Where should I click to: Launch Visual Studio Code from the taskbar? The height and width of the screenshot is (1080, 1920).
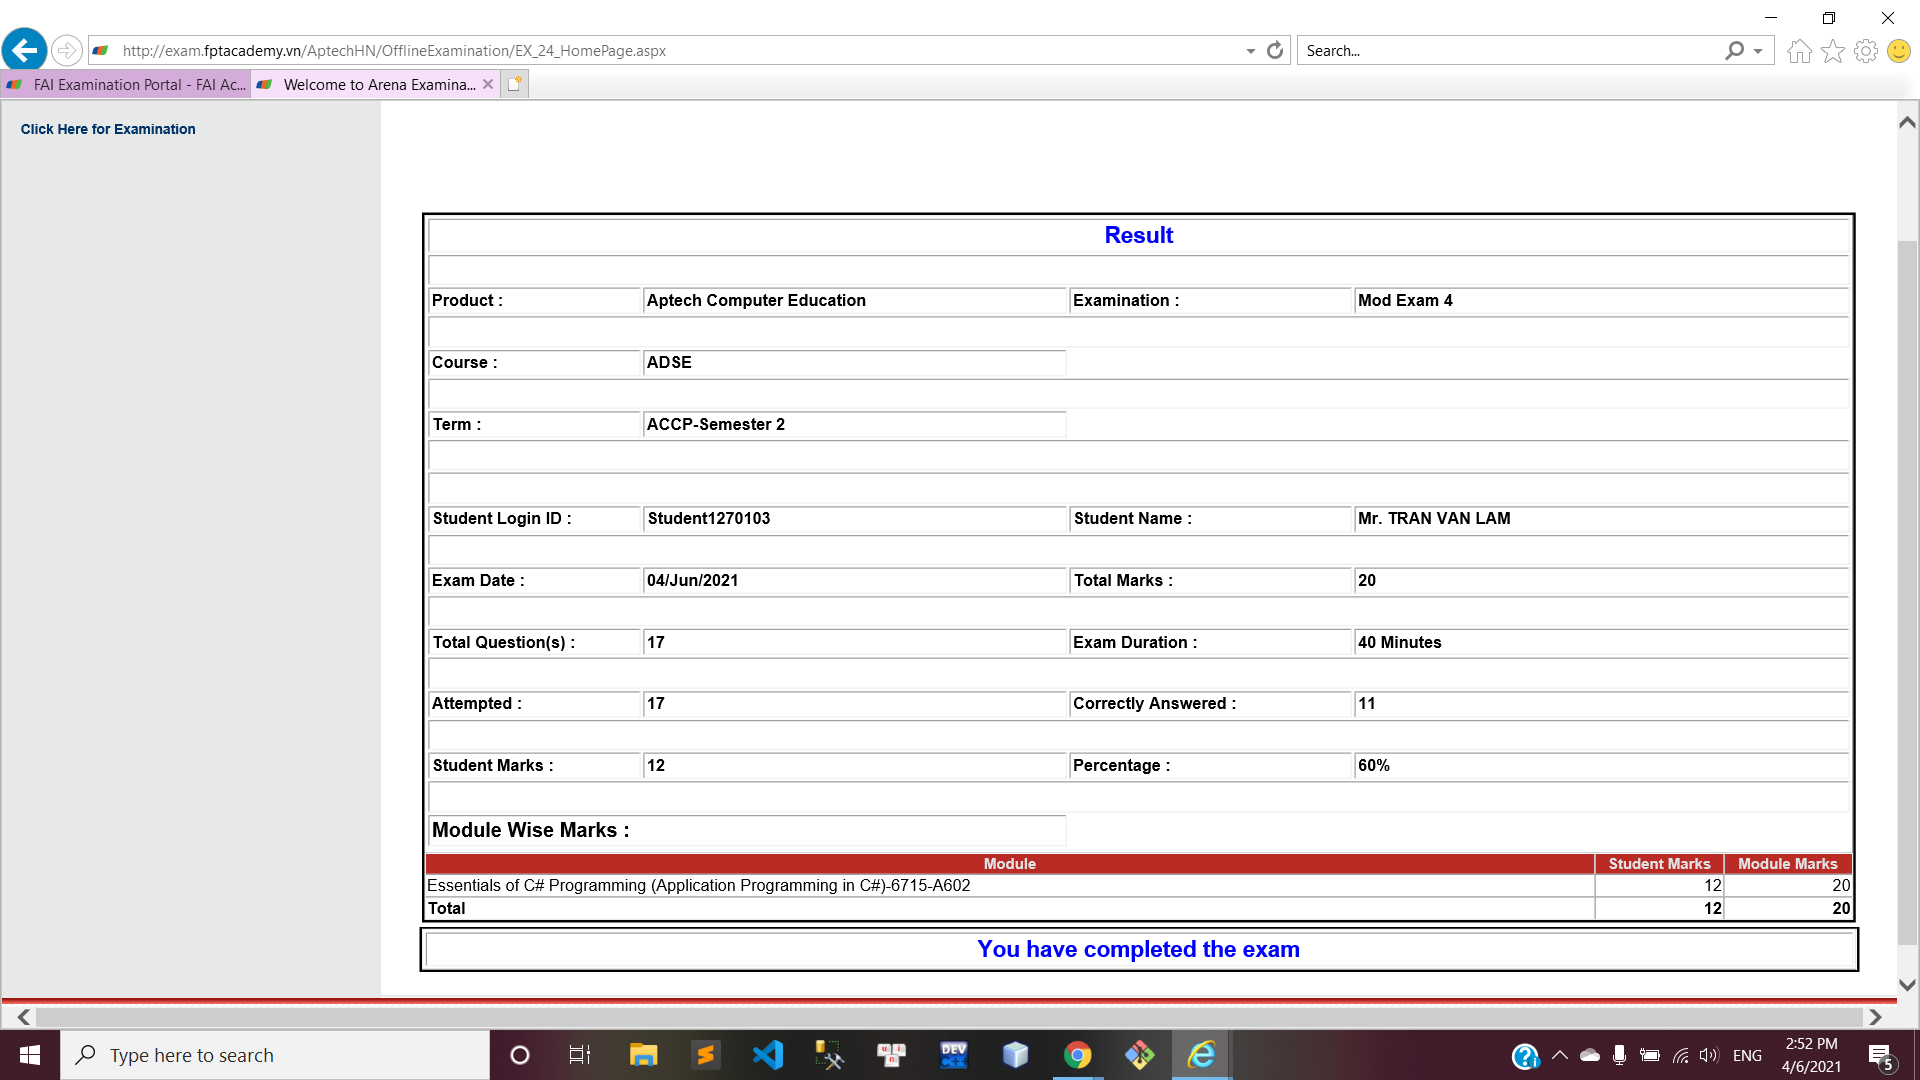click(x=768, y=1055)
